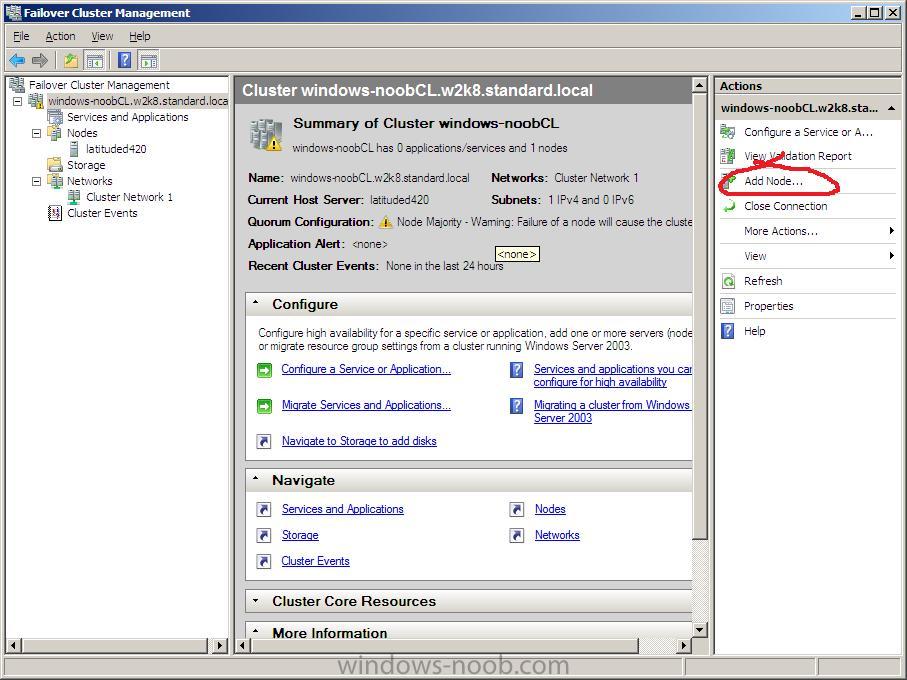Collapse the windows-noobCL actions group
Screen dimensions: 907x680
pyautogui.click(x=891, y=108)
